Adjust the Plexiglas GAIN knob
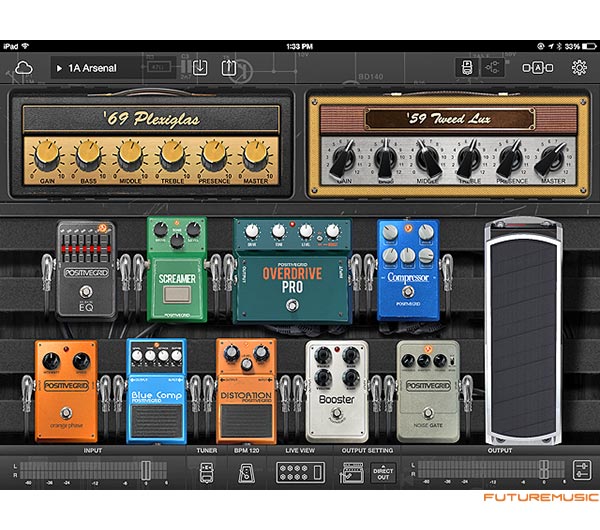 click(47, 155)
